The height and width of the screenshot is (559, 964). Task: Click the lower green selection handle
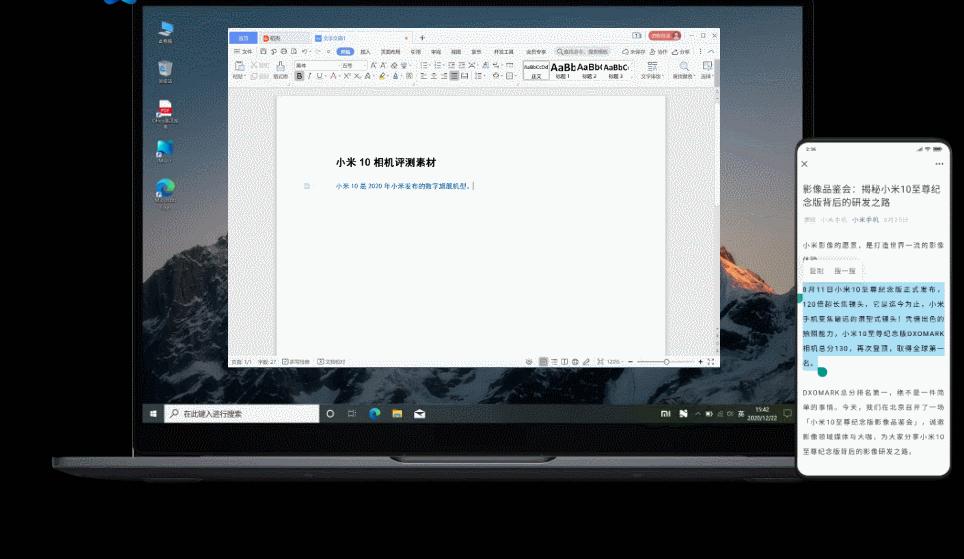[x=822, y=372]
